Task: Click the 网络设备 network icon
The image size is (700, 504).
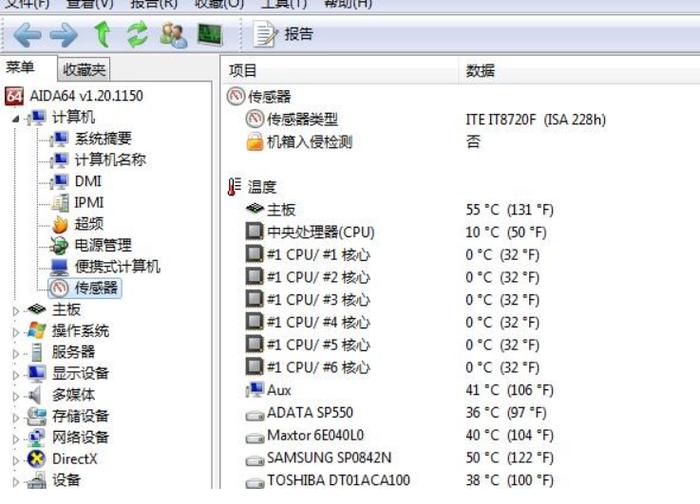Action: [x=36, y=437]
